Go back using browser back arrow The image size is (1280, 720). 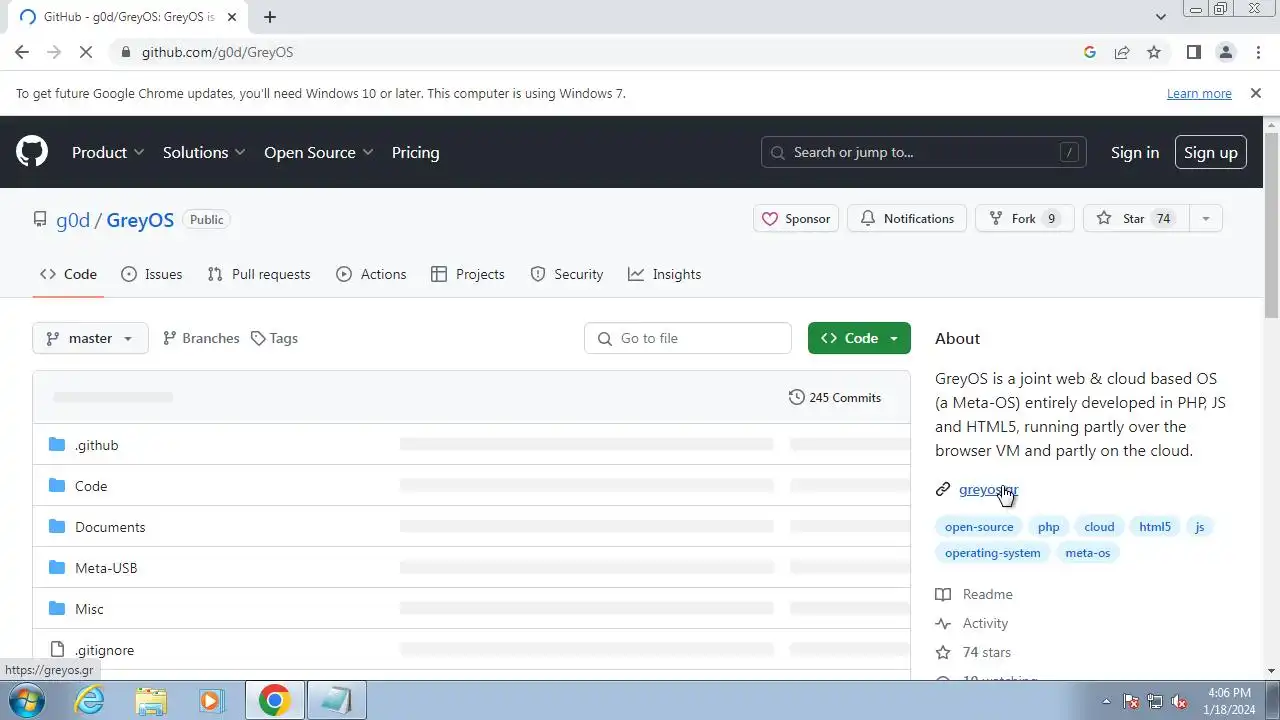22,52
